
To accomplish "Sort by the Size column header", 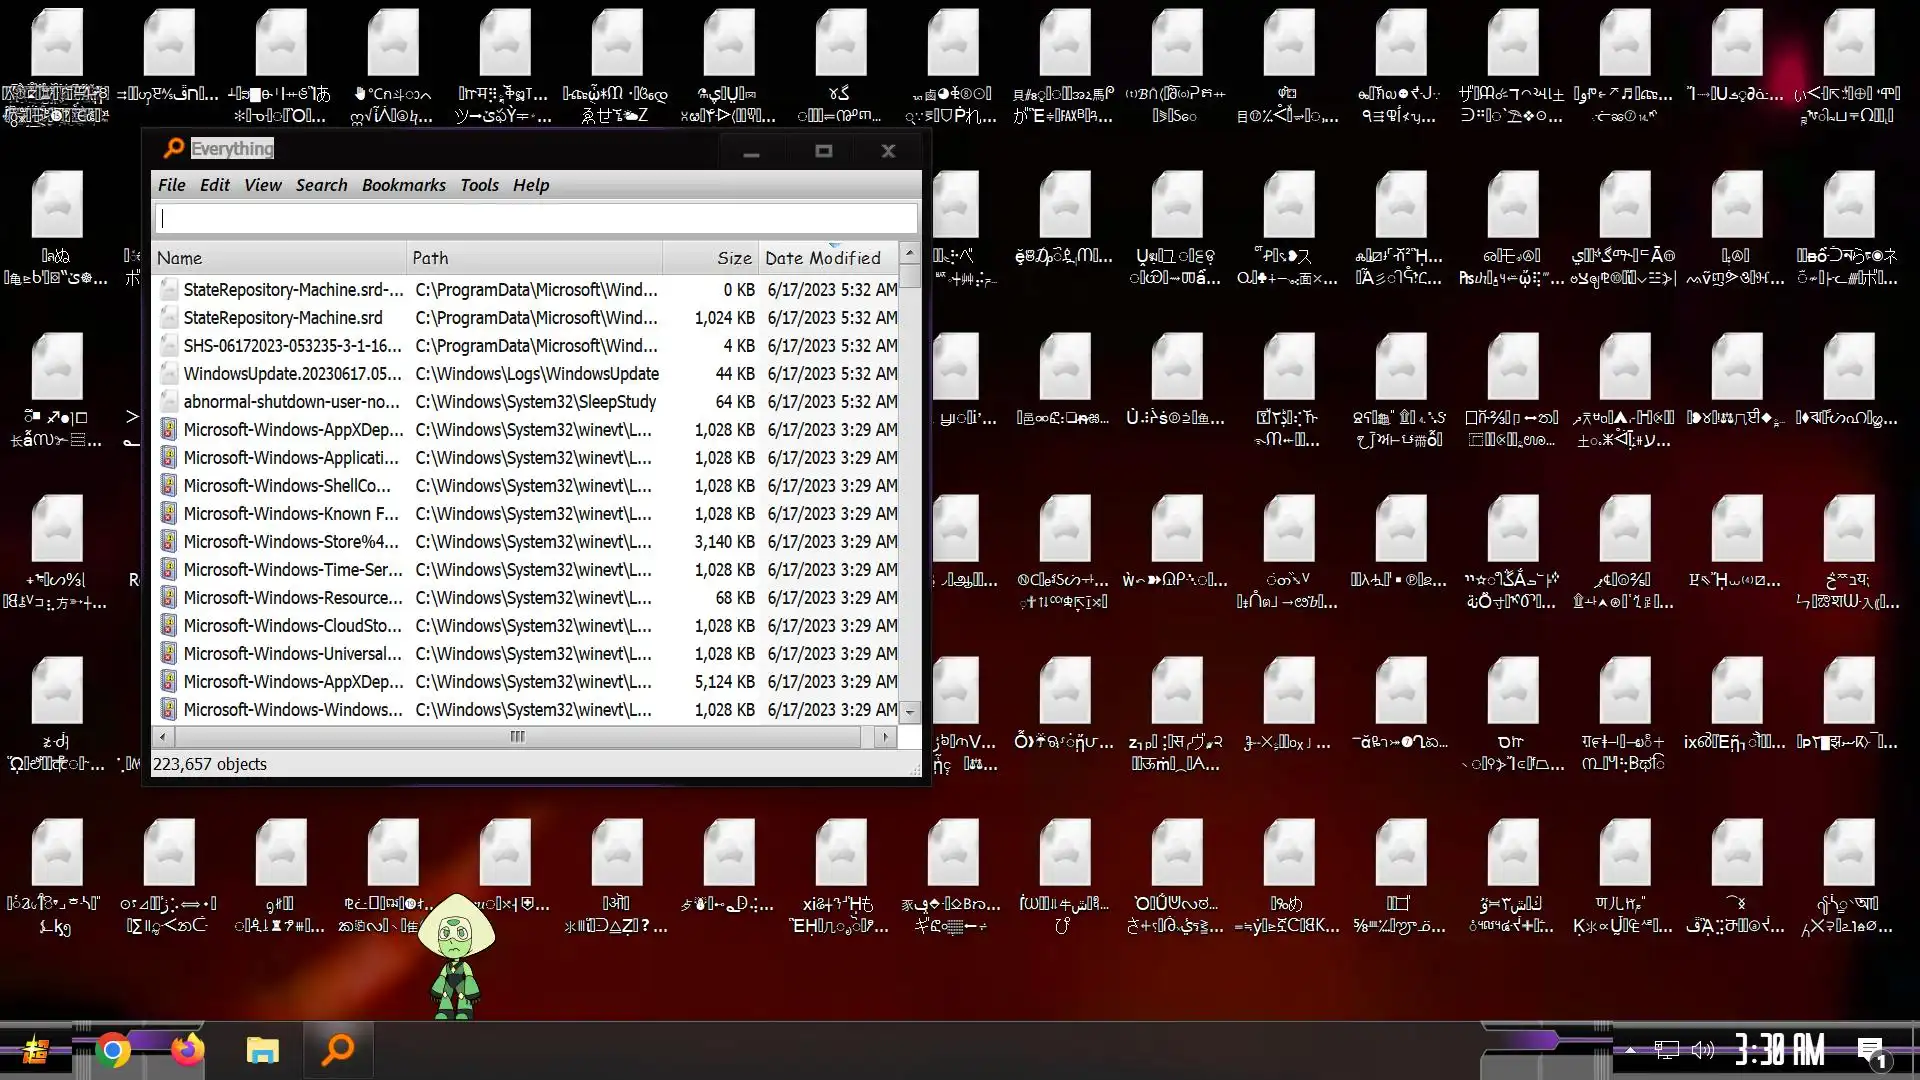I will click(733, 258).
